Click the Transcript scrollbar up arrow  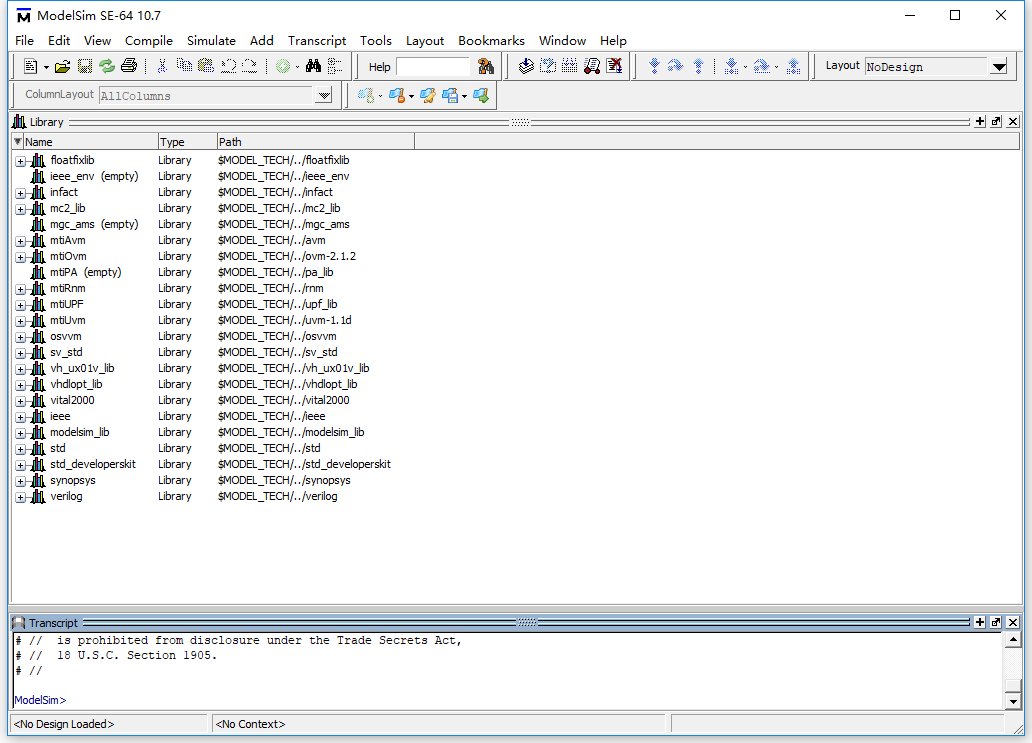pos(1013,640)
